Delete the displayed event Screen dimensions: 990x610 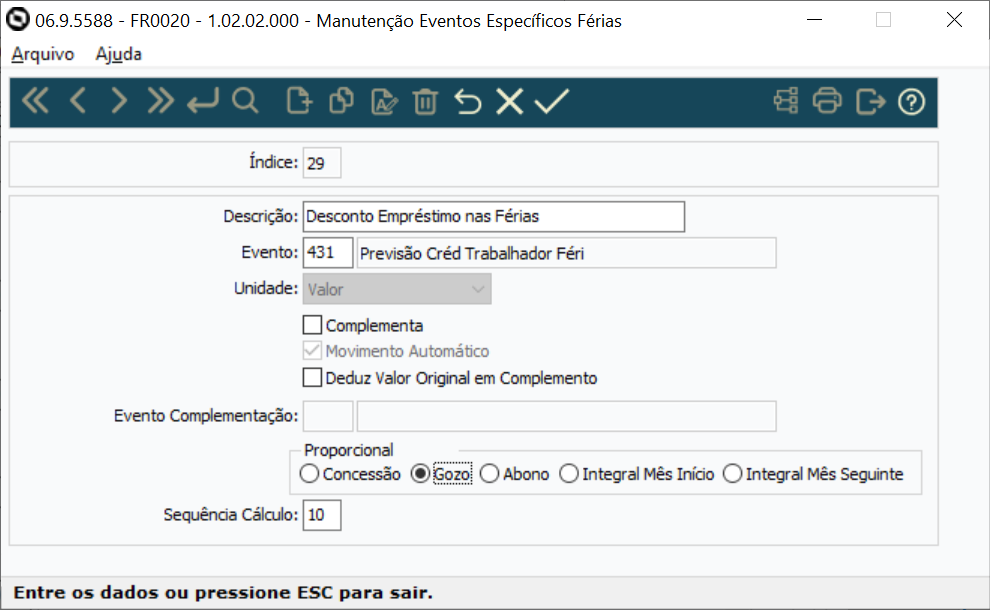coord(425,100)
